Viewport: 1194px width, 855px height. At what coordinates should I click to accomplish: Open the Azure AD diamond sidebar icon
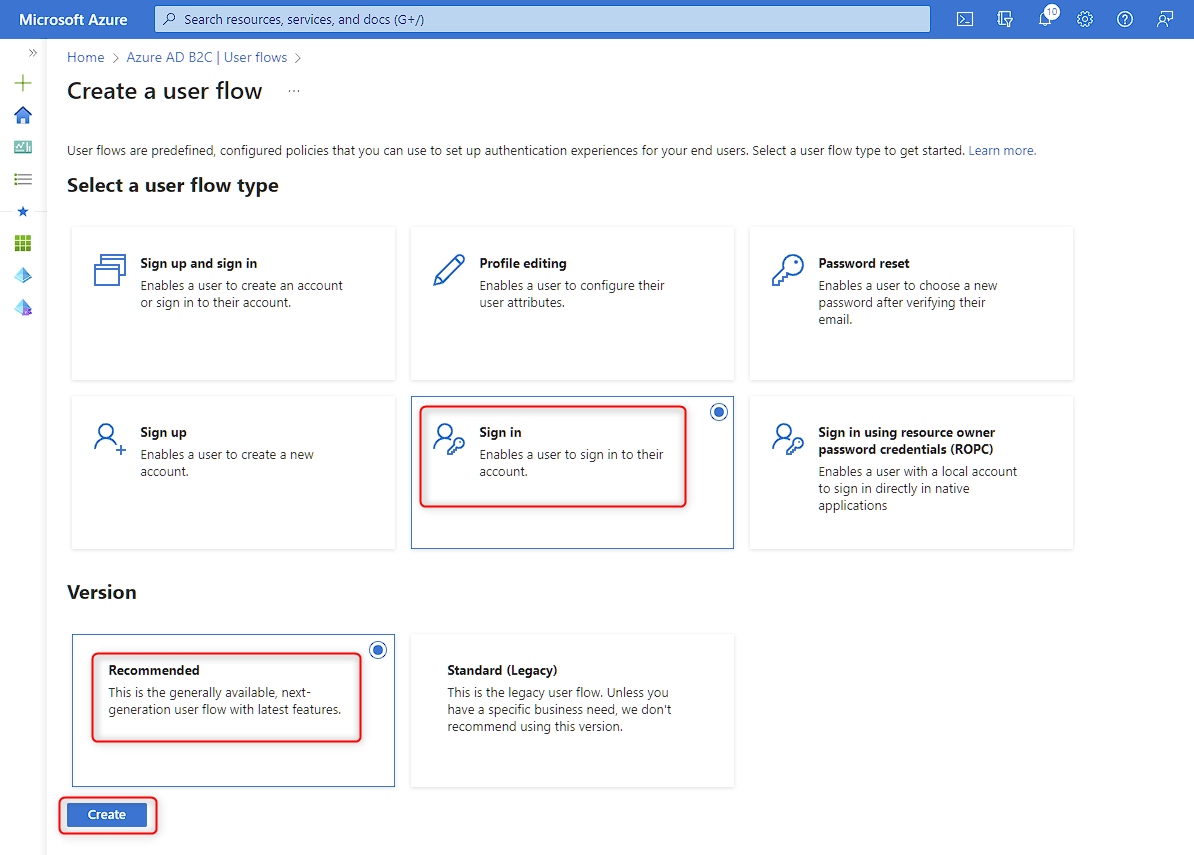23,275
